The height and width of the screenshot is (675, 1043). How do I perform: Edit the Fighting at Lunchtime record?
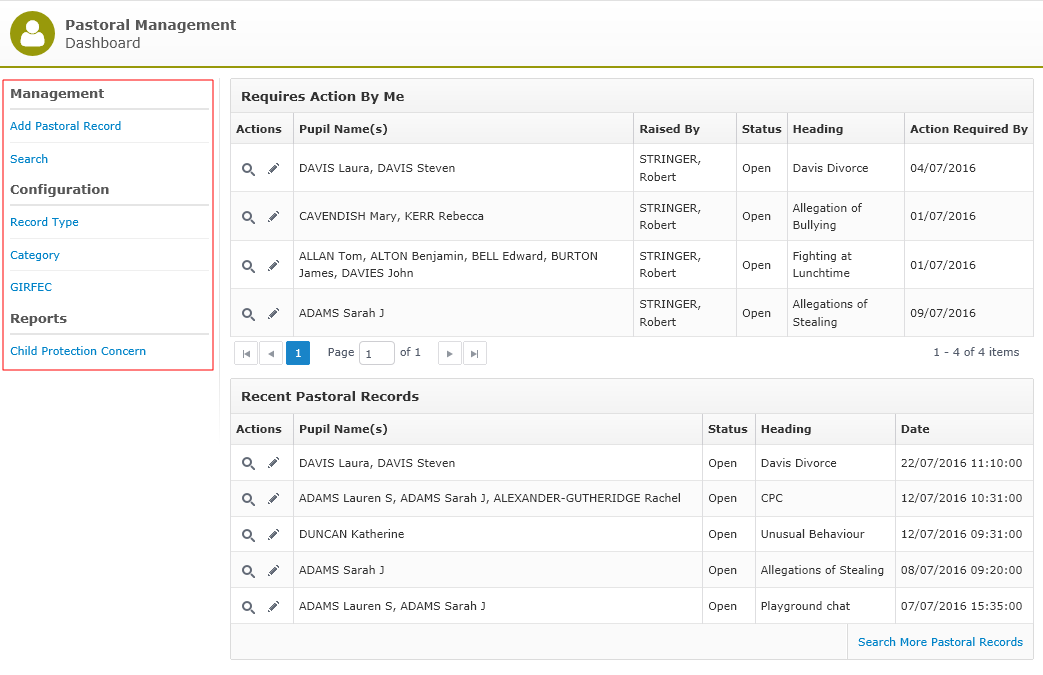[273, 266]
